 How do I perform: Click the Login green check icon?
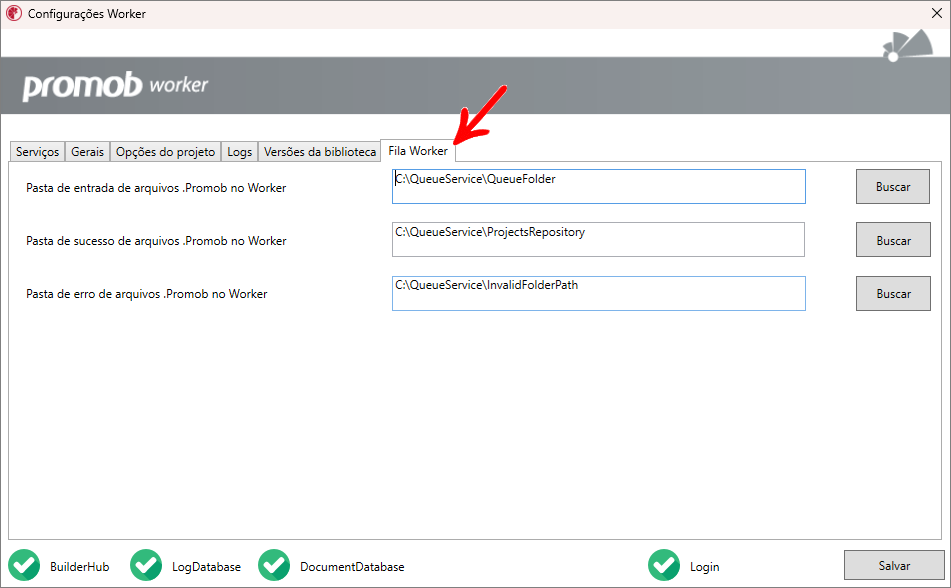tap(664, 565)
